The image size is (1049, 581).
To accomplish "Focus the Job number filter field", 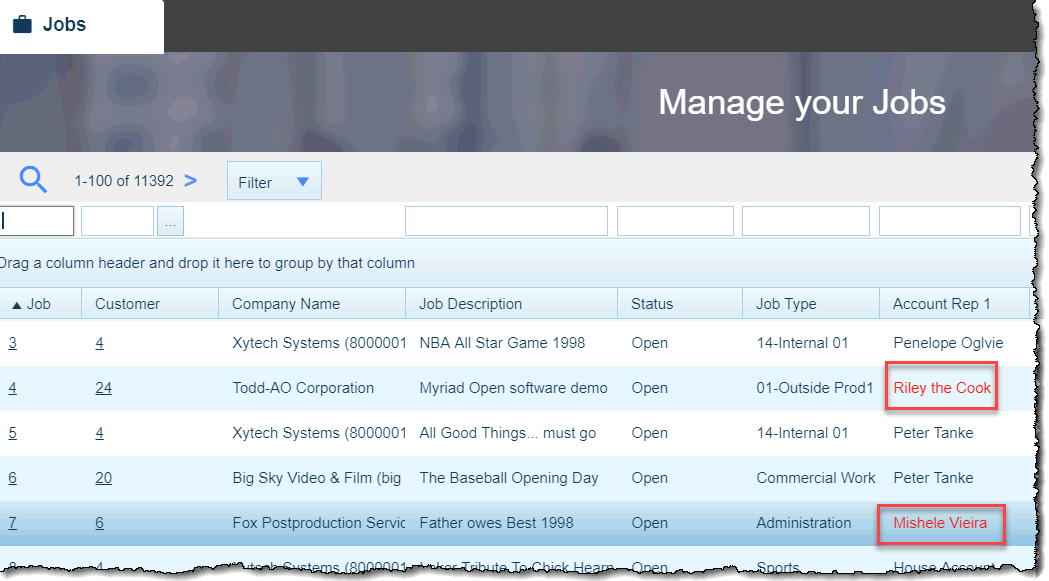I will (37, 221).
